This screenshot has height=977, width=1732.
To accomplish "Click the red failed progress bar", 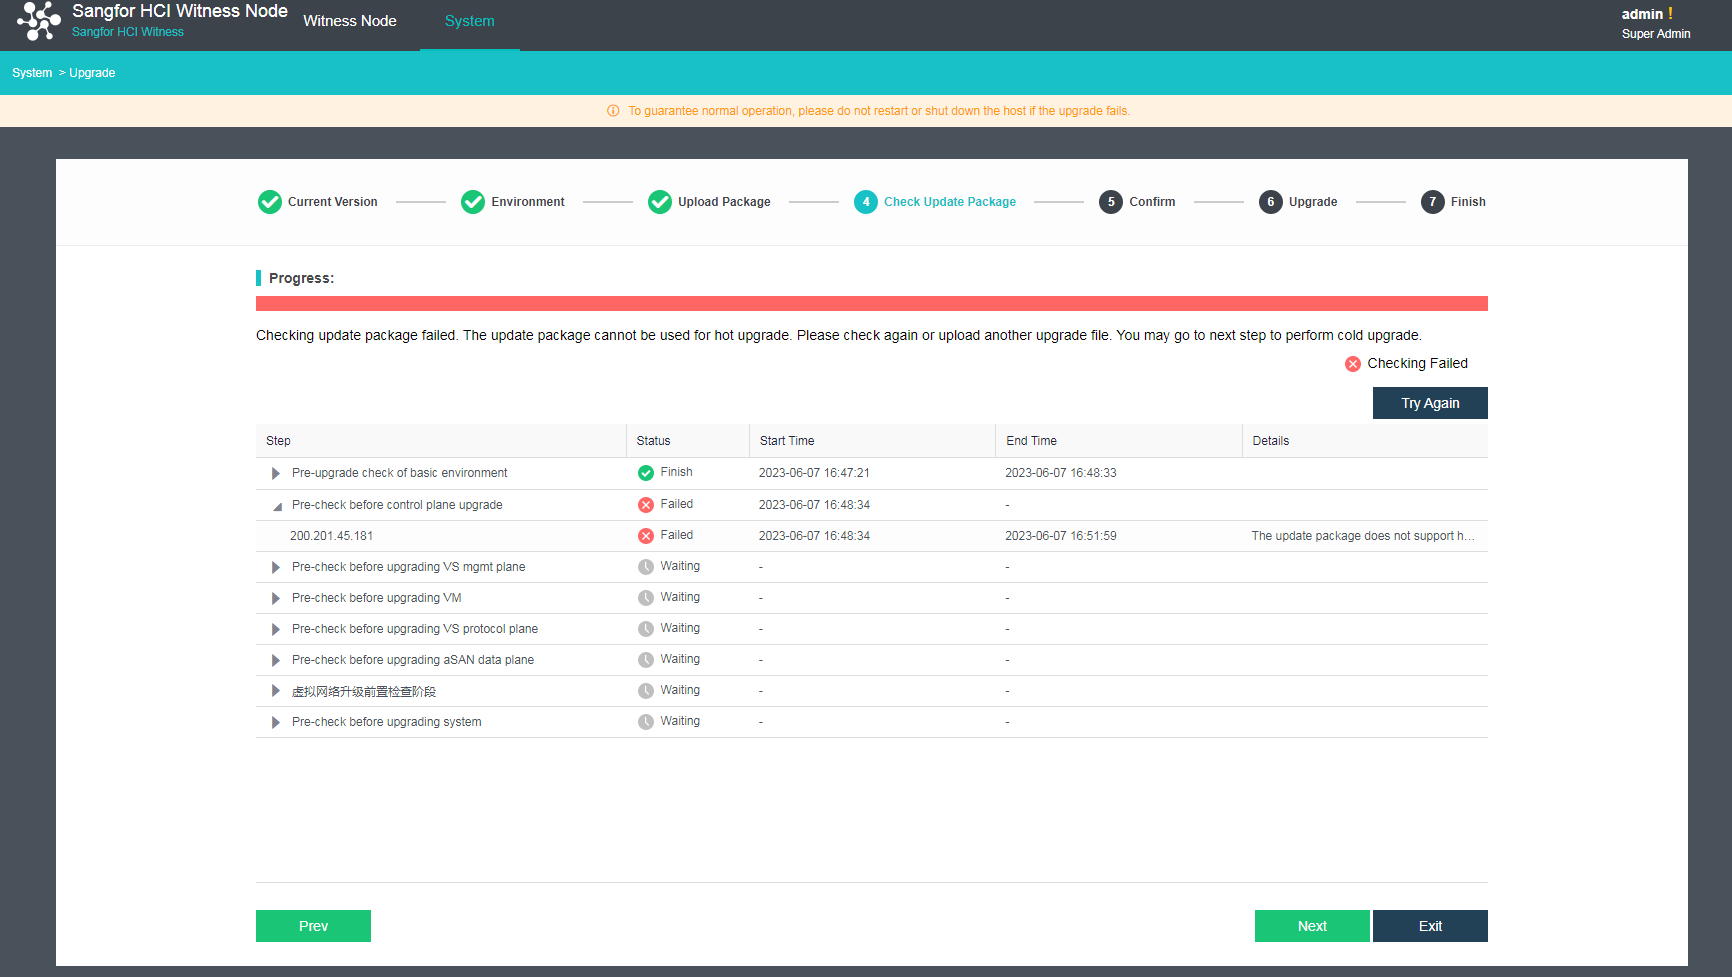I will 871,304.
